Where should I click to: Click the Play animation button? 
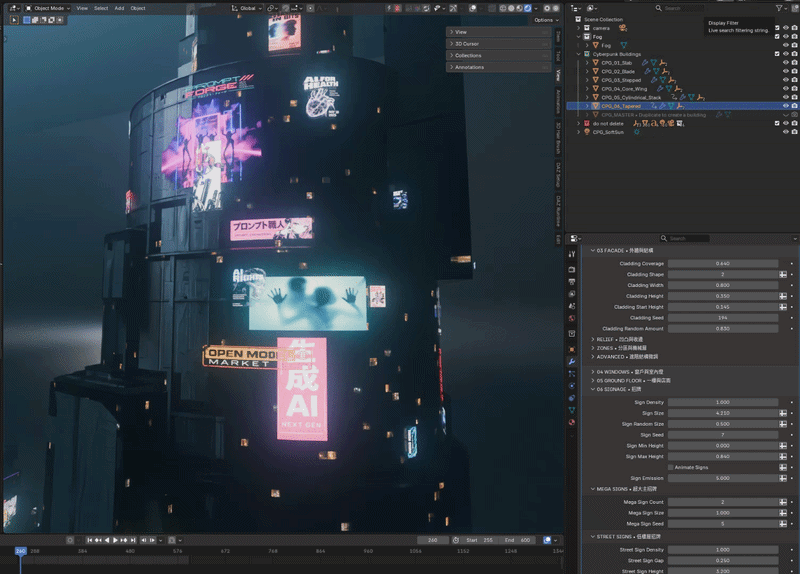[x=115, y=540]
